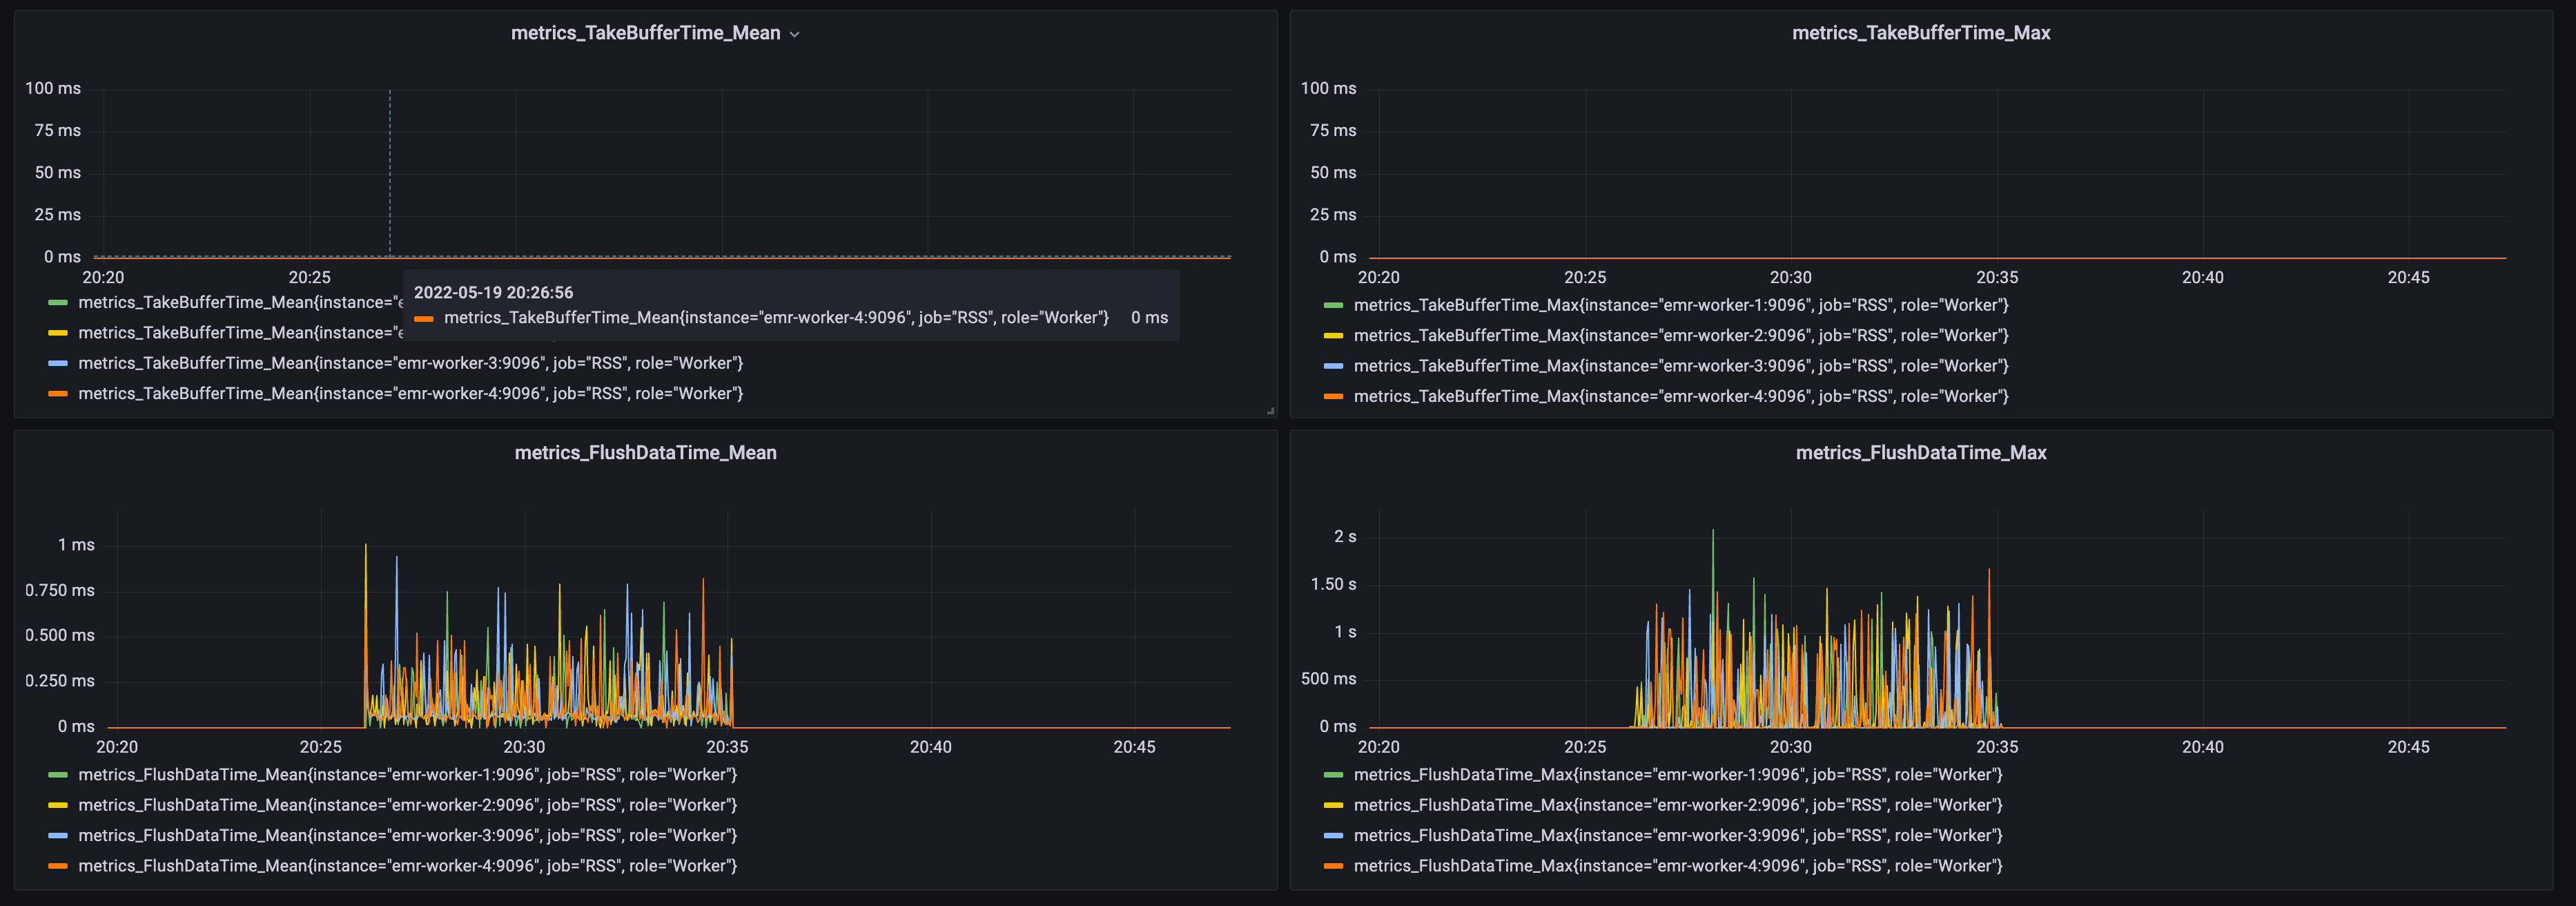
Task: Toggle FlushDataTime_Max emr-worker-3 legend series
Action: point(1678,836)
